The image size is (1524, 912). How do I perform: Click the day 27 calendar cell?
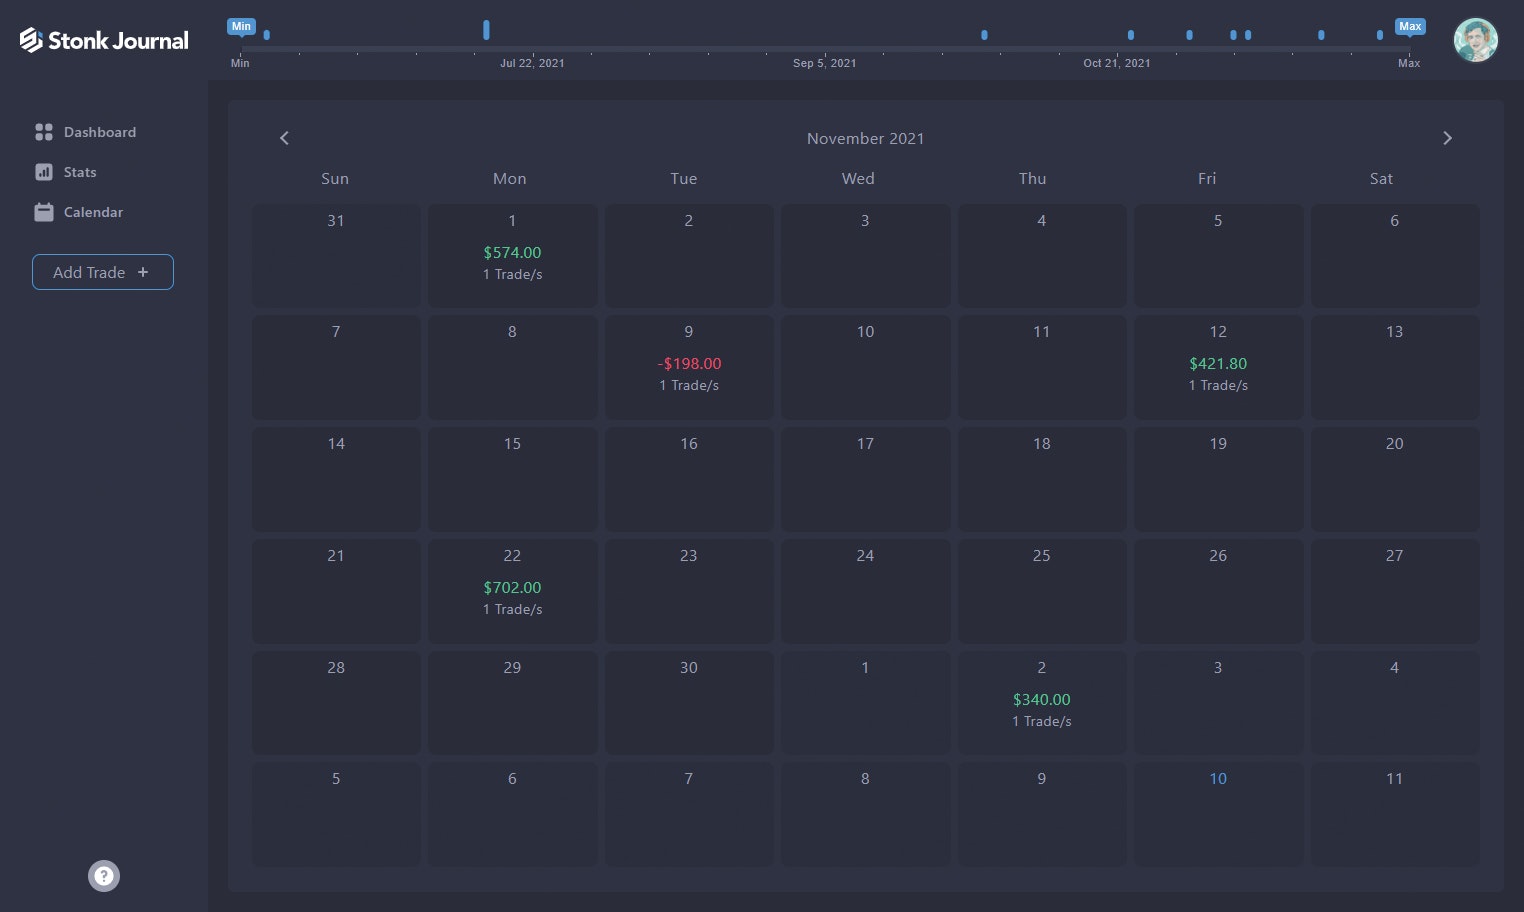coord(1395,591)
